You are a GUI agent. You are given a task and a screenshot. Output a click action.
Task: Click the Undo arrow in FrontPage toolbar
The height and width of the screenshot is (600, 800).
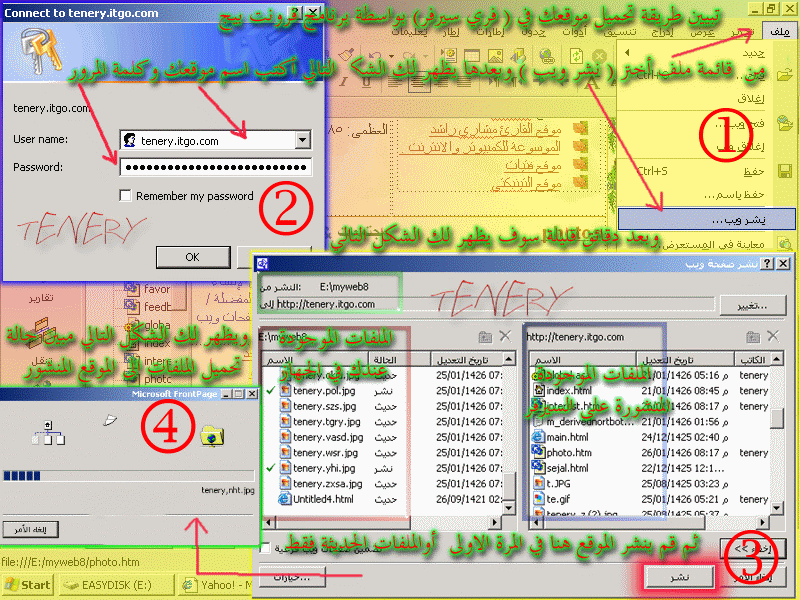click(x=375, y=55)
